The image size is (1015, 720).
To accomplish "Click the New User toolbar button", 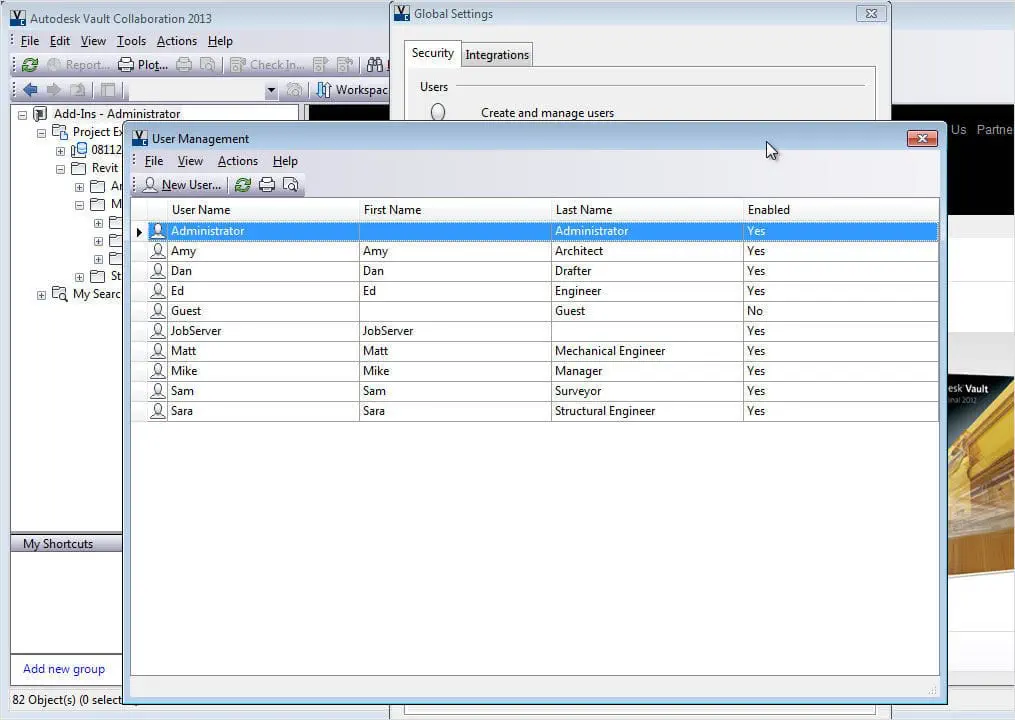I will coord(182,185).
